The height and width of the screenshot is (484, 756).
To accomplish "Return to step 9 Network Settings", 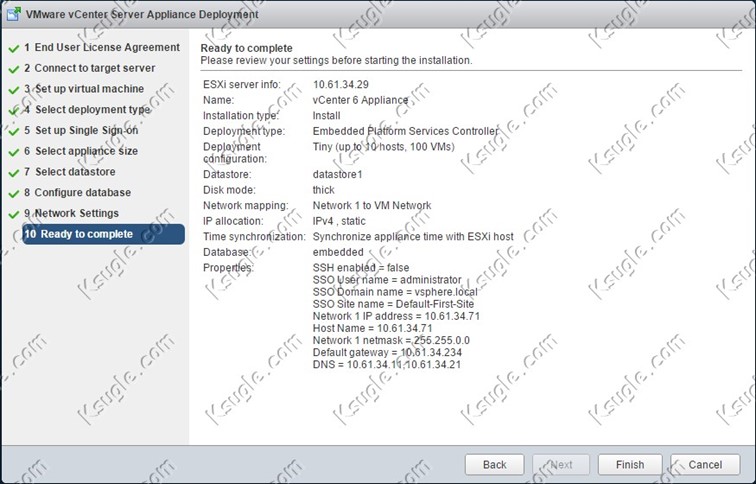I will pyautogui.click(x=71, y=213).
